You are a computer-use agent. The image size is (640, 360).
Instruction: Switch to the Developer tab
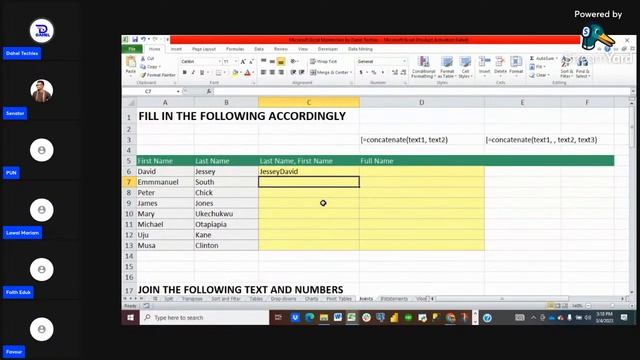(328, 49)
